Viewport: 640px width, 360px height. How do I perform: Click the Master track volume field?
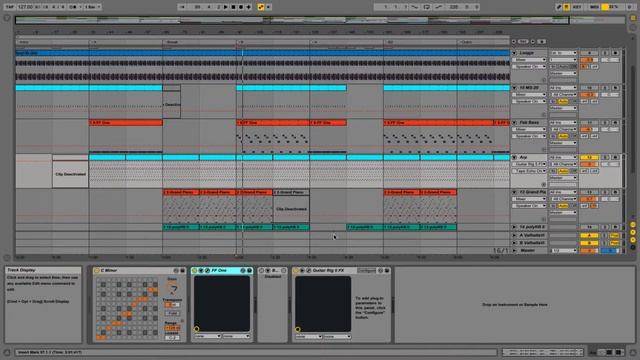coord(589,250)
